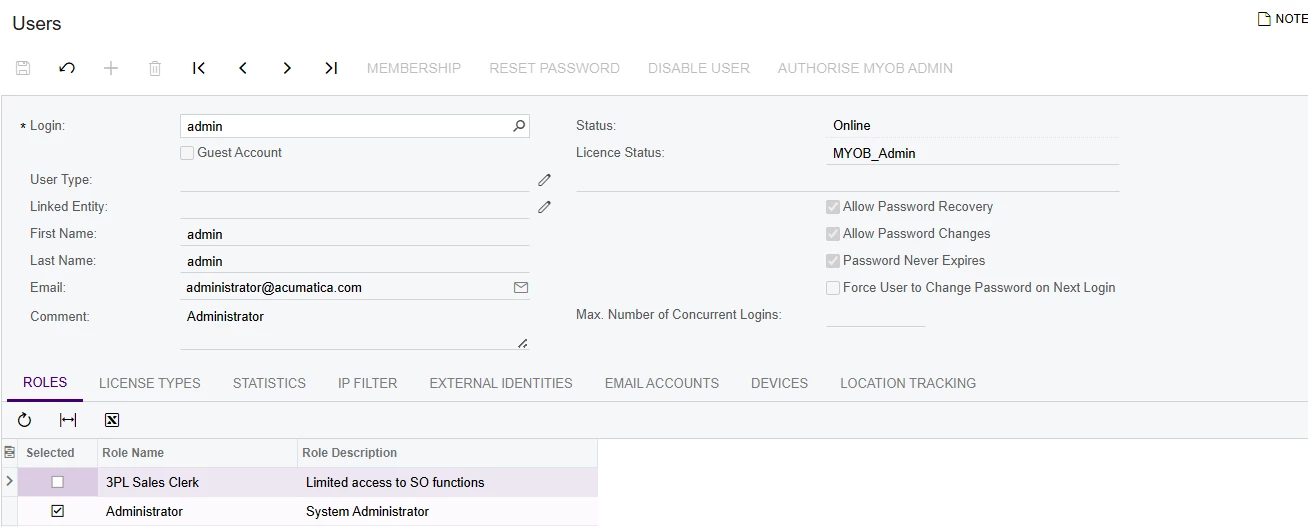Viewport: 1308px width, 527px height.
Task: Open the Login lookup search
Action: (519, 126)
